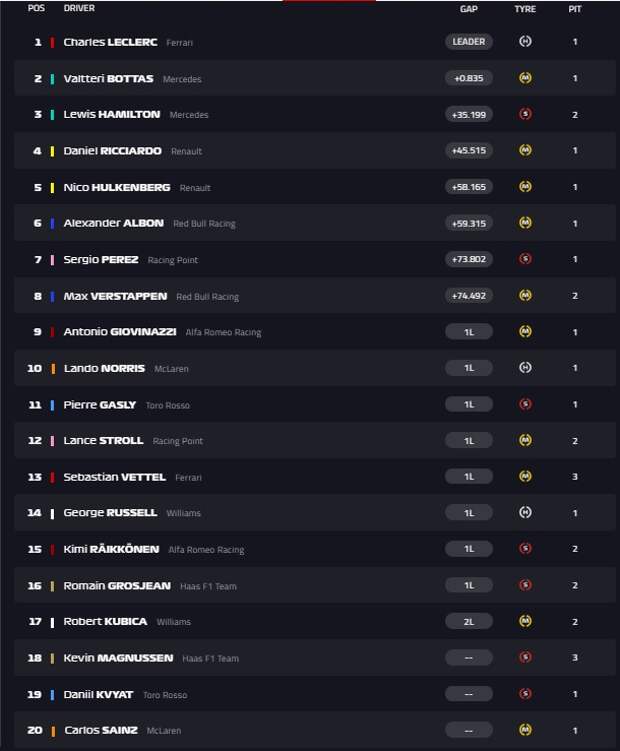Click the +0.835 gap badge
Image resolution: width=620 pixels, height=751 pixels.
[469, 78]
